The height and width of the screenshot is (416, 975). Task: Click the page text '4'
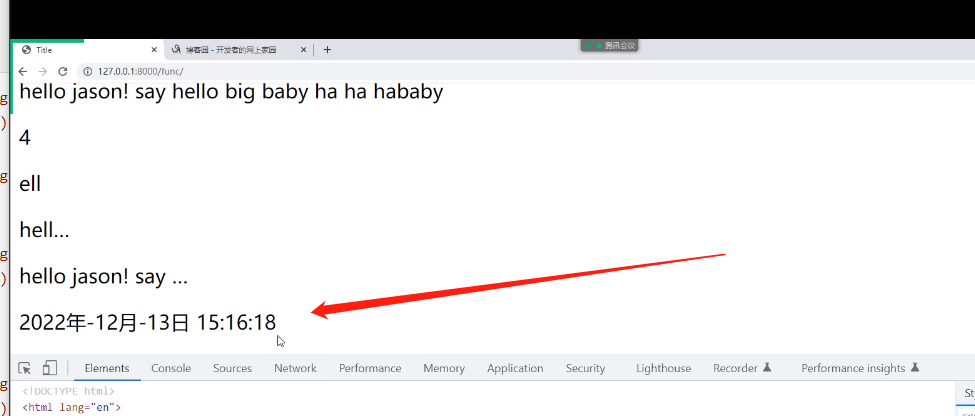(25, 137)
